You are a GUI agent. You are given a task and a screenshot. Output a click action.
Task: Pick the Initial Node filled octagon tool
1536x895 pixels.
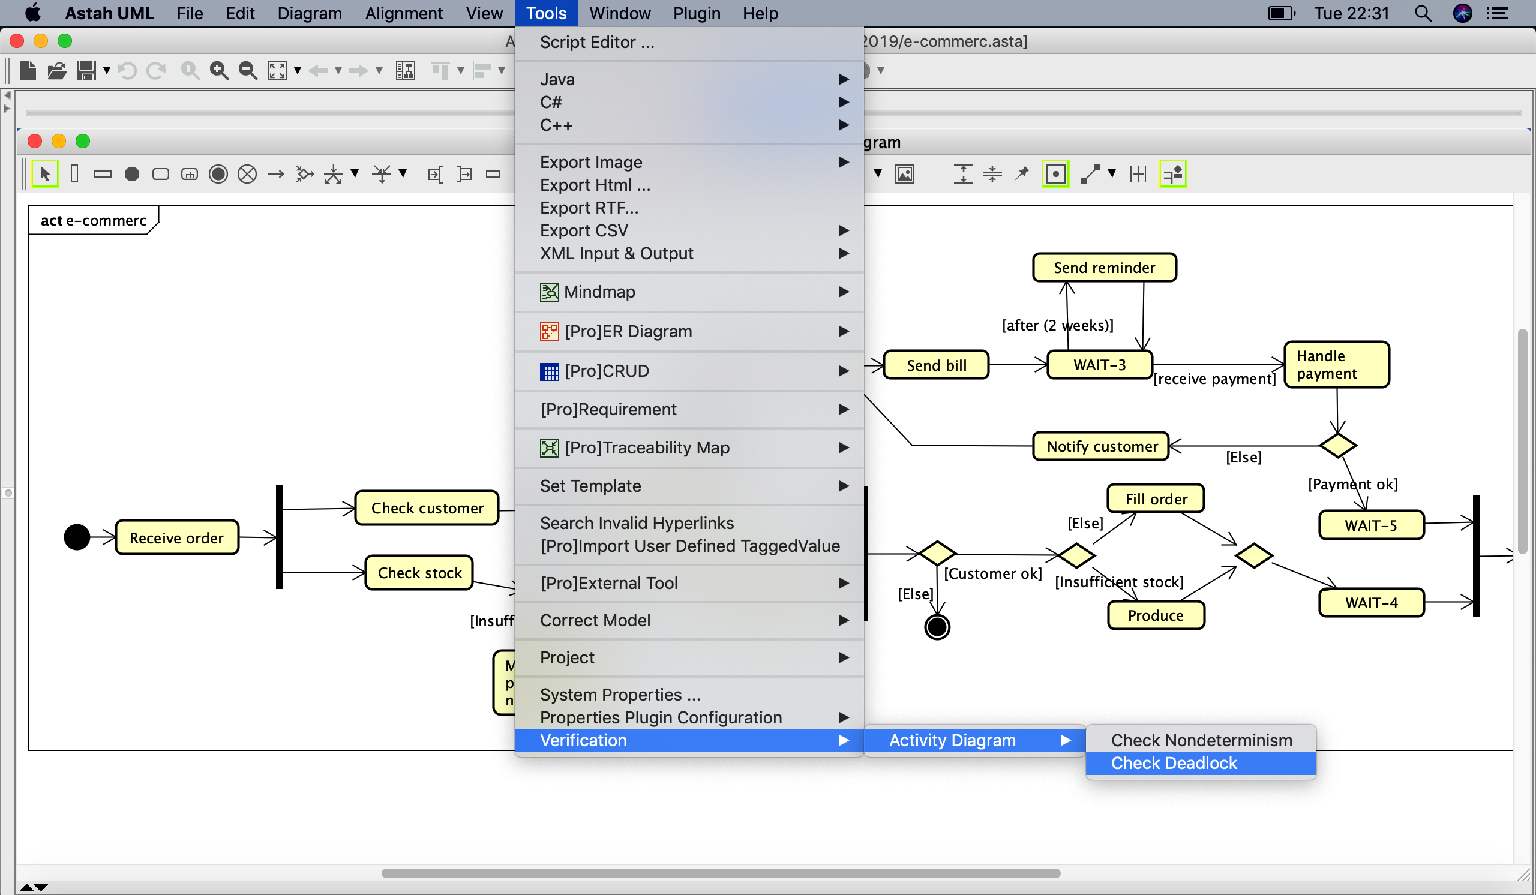131,174
